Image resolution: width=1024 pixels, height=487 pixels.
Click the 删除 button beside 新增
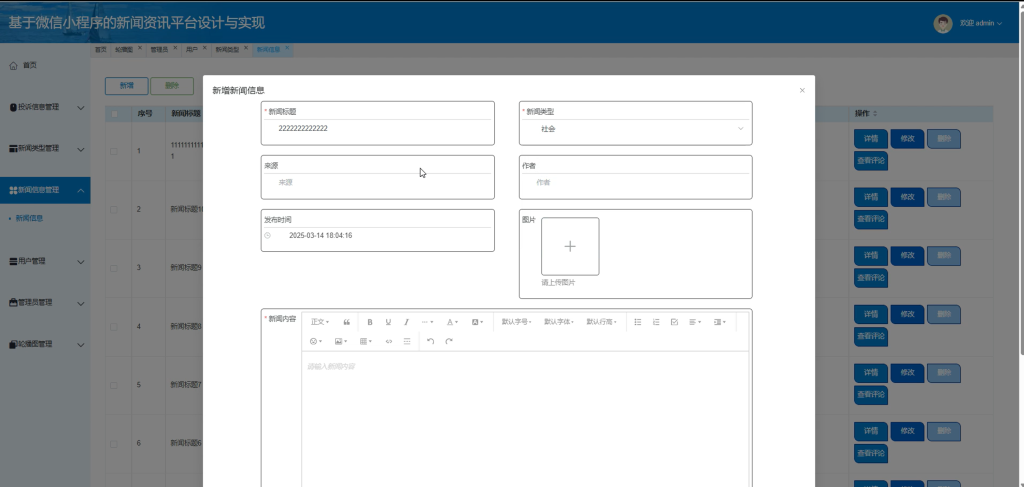[172, 86]
